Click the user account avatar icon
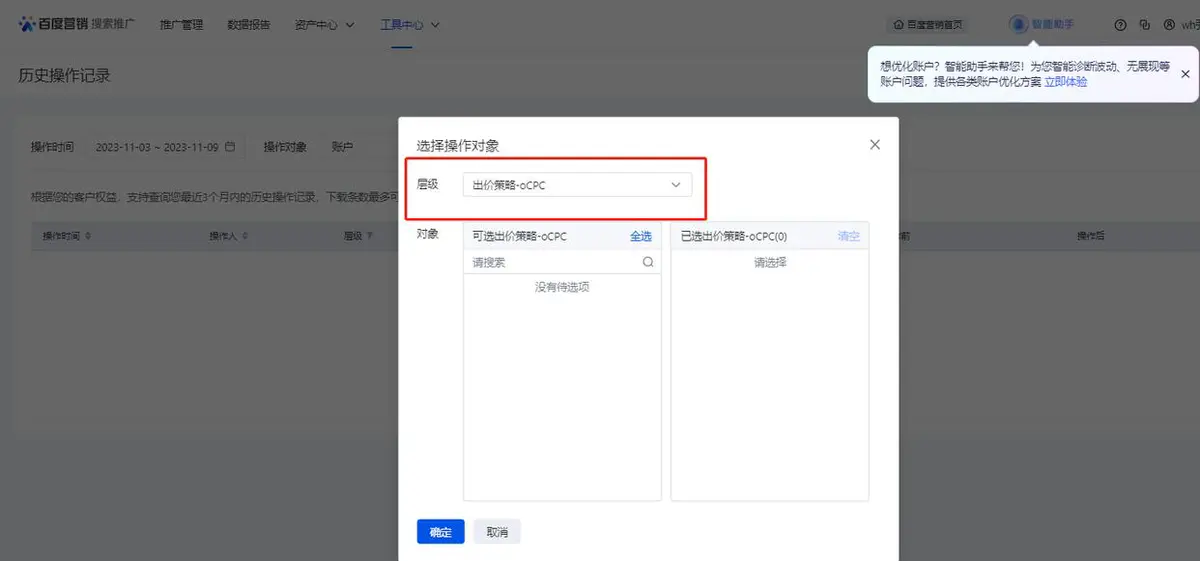The image size is (1200, 561). click(x=1169, y=25)
